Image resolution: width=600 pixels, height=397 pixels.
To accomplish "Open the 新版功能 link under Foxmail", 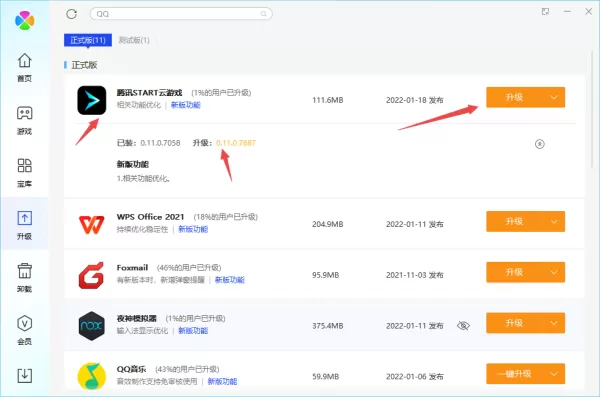I will point(230,280).
